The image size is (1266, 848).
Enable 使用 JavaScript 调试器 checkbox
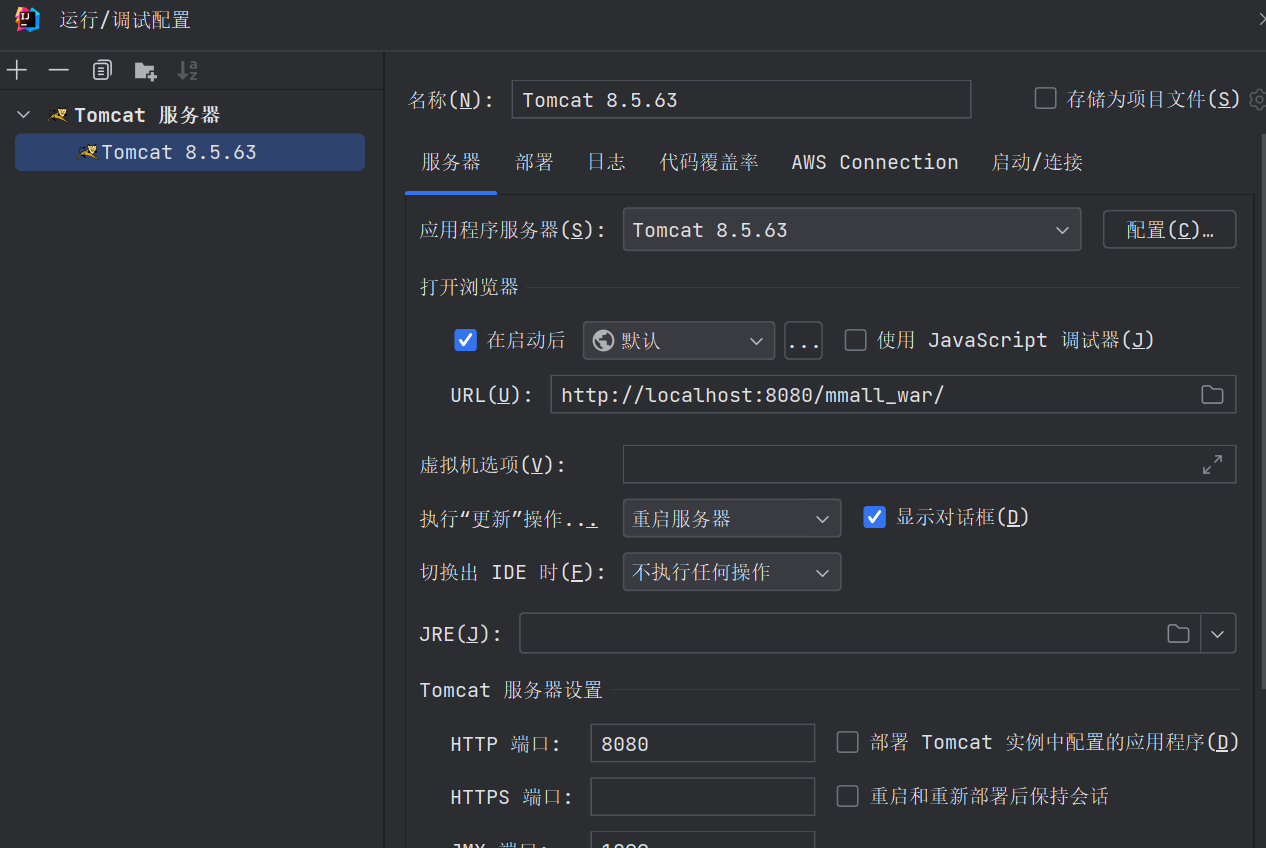[x=855, y=340]
